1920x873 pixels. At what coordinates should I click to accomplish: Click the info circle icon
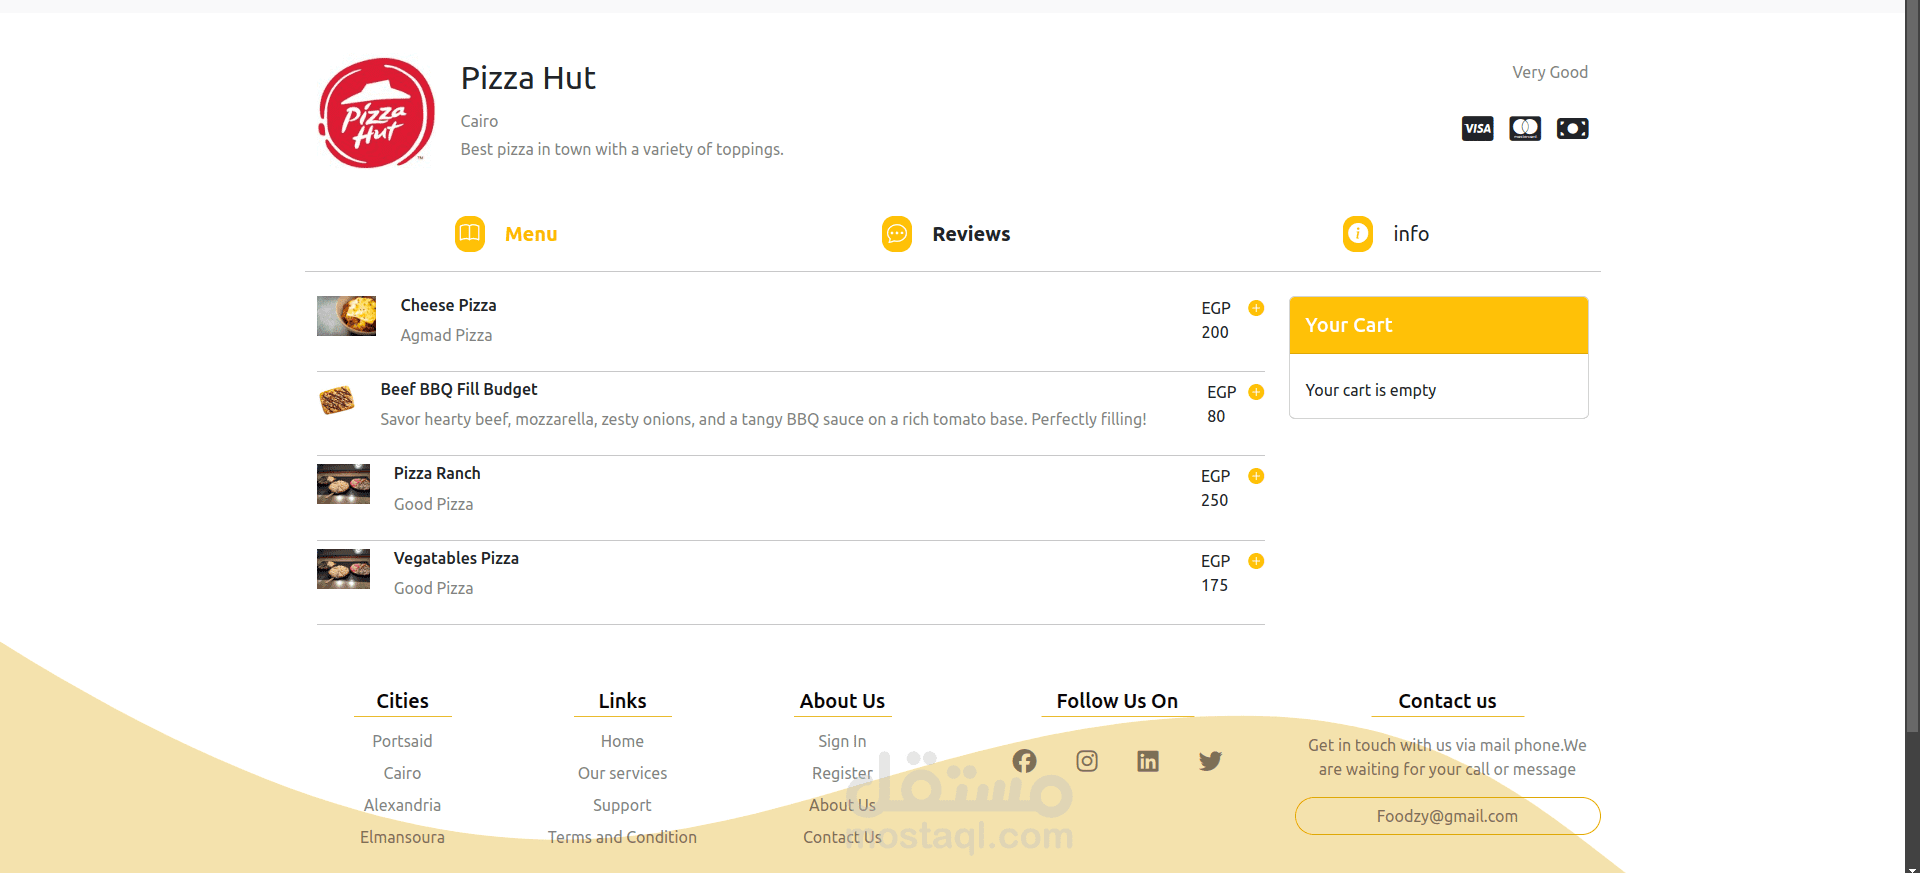tap(1358, 234)
